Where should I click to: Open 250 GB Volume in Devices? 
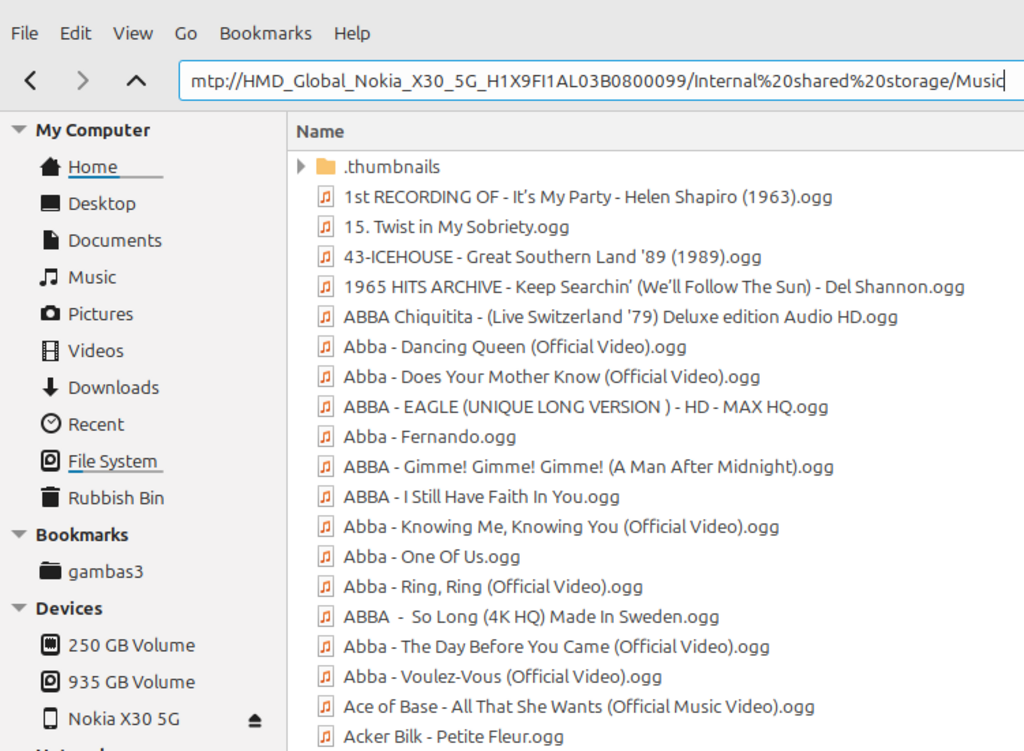[131, 645]
